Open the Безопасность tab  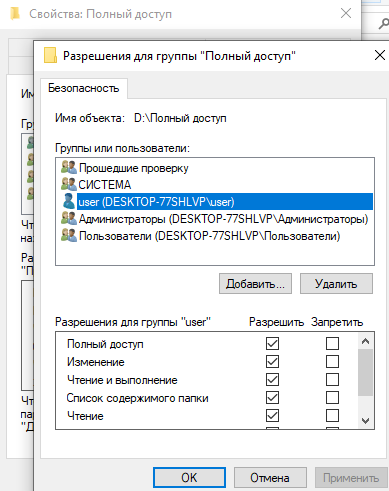coord(84,88)
